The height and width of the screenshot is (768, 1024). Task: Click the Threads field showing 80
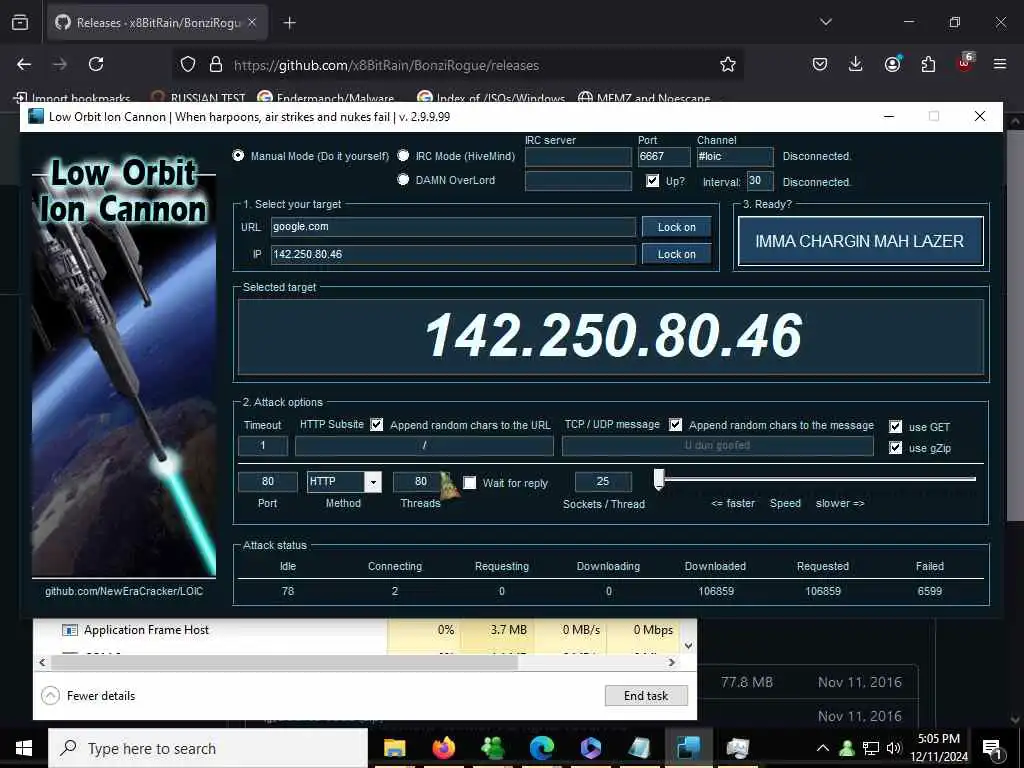(x=421, y=481)
